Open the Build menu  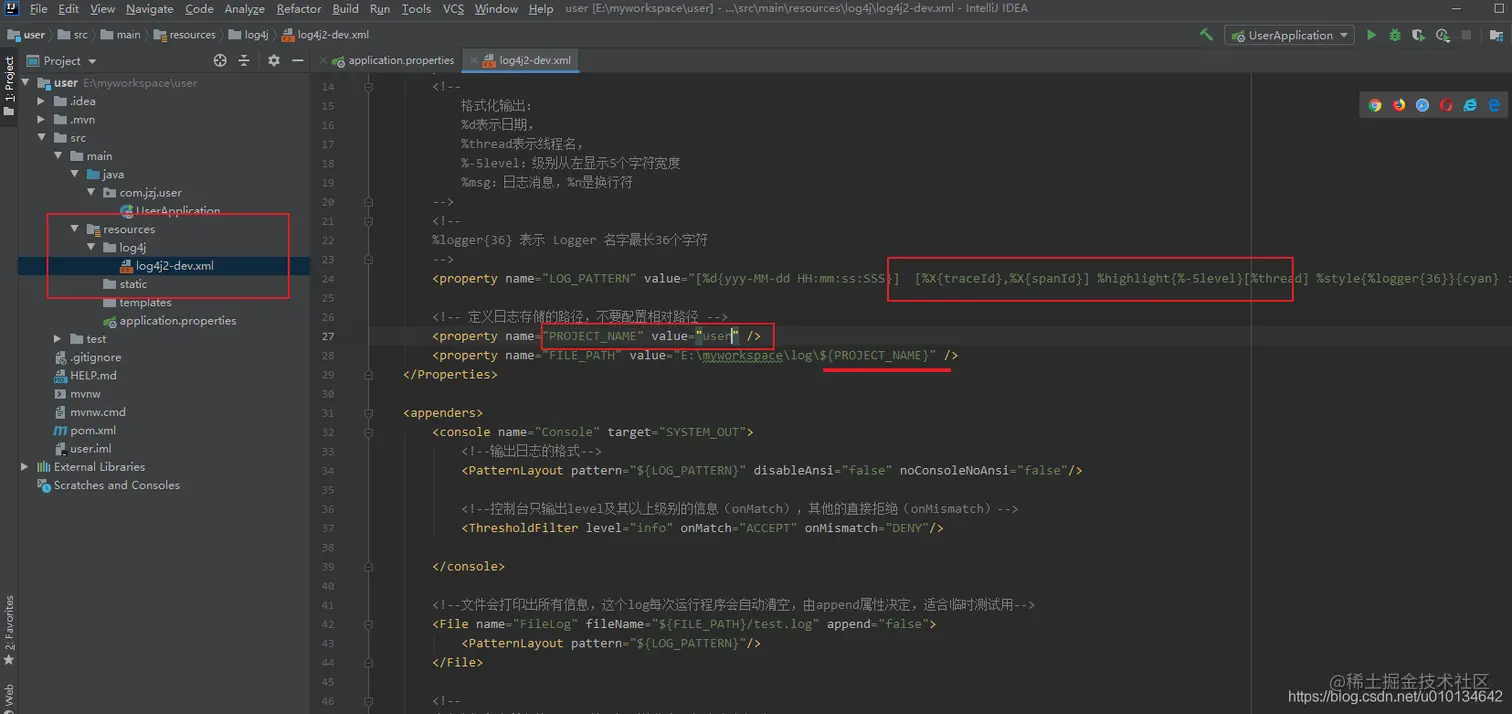pos(346,9)
